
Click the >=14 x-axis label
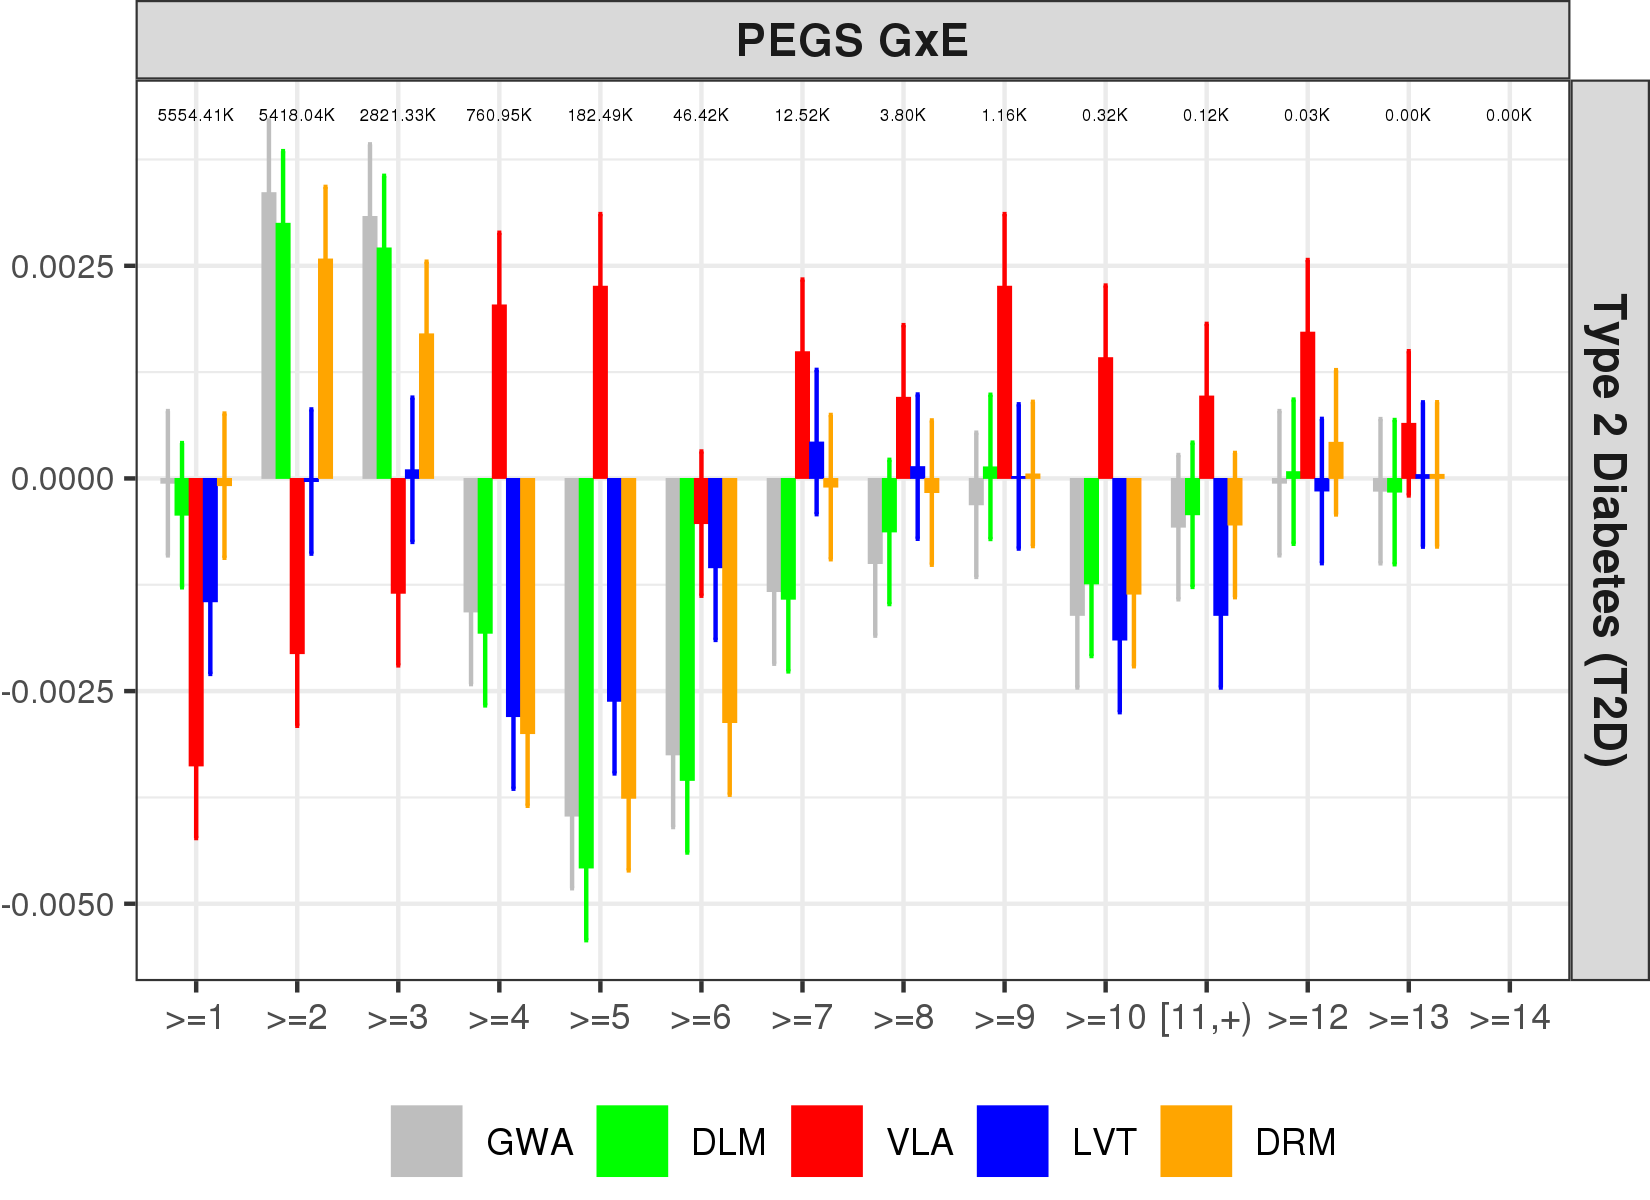pyautogui.click(x=1509, y=1018)
